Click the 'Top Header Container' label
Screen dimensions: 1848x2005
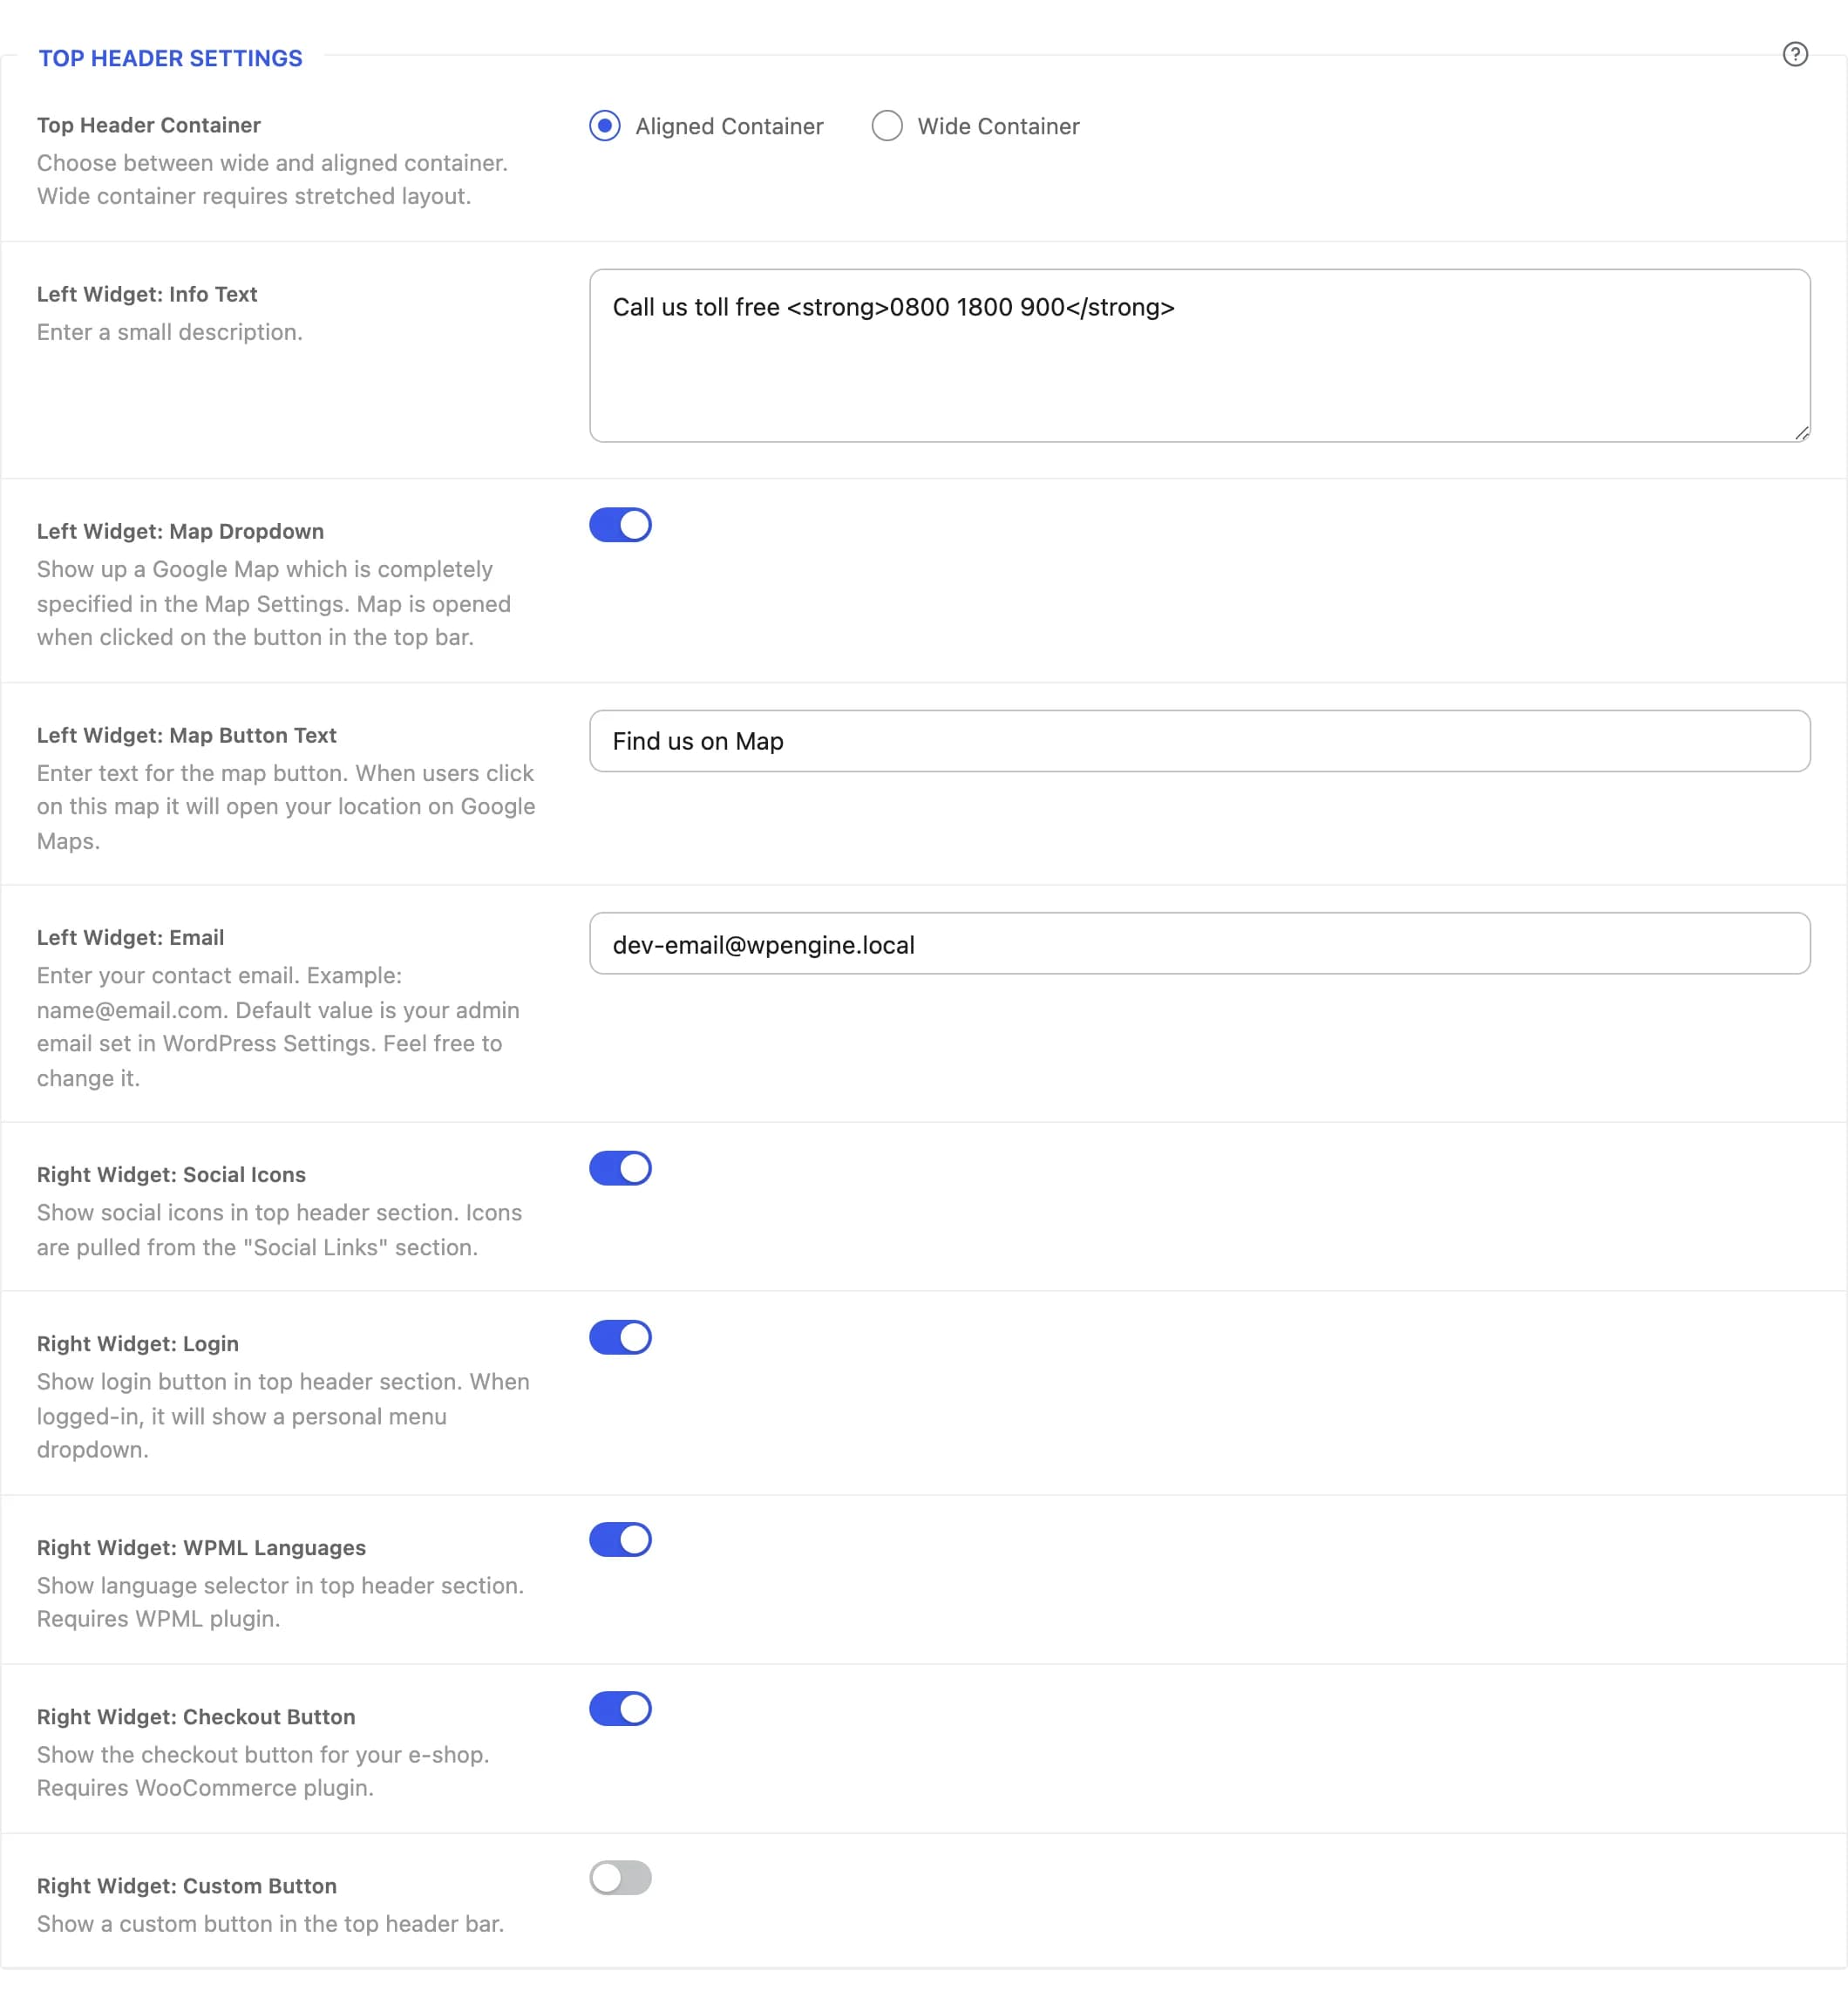pos(149,125)
